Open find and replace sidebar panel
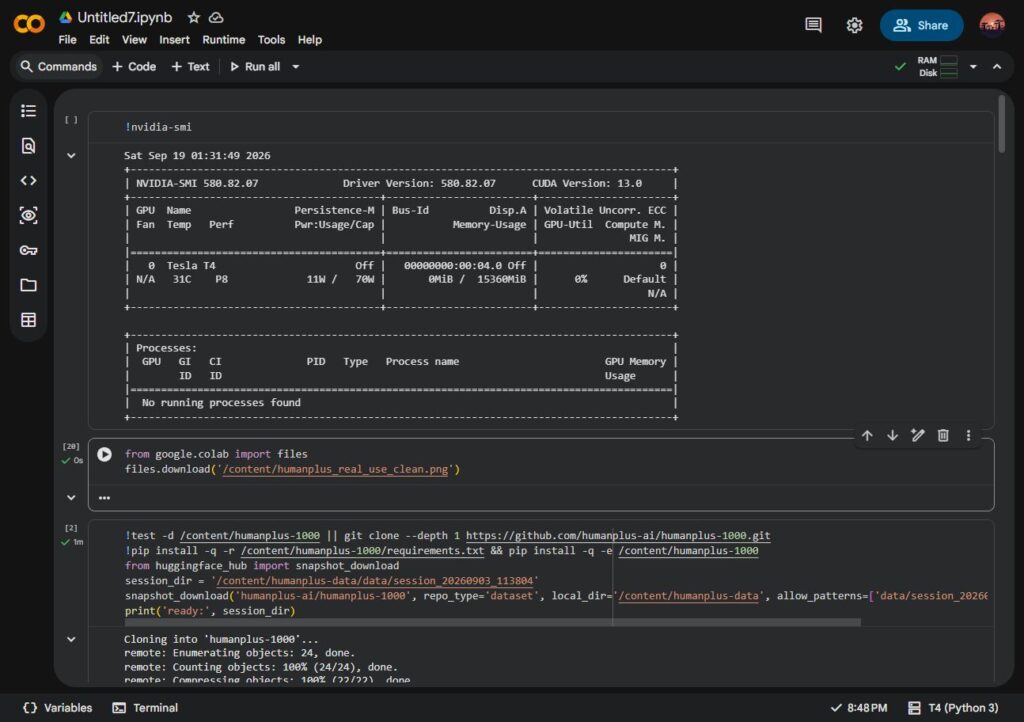 click(28, 146)
